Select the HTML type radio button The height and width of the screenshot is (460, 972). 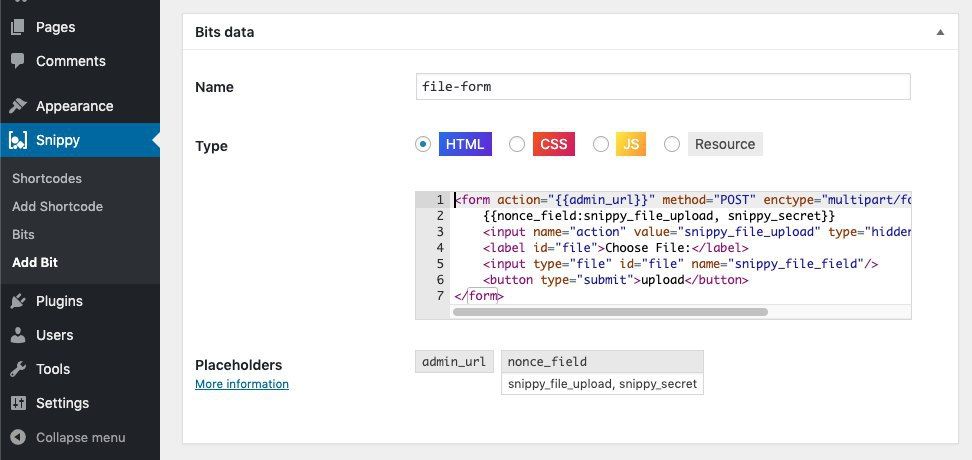pos(423,144)
